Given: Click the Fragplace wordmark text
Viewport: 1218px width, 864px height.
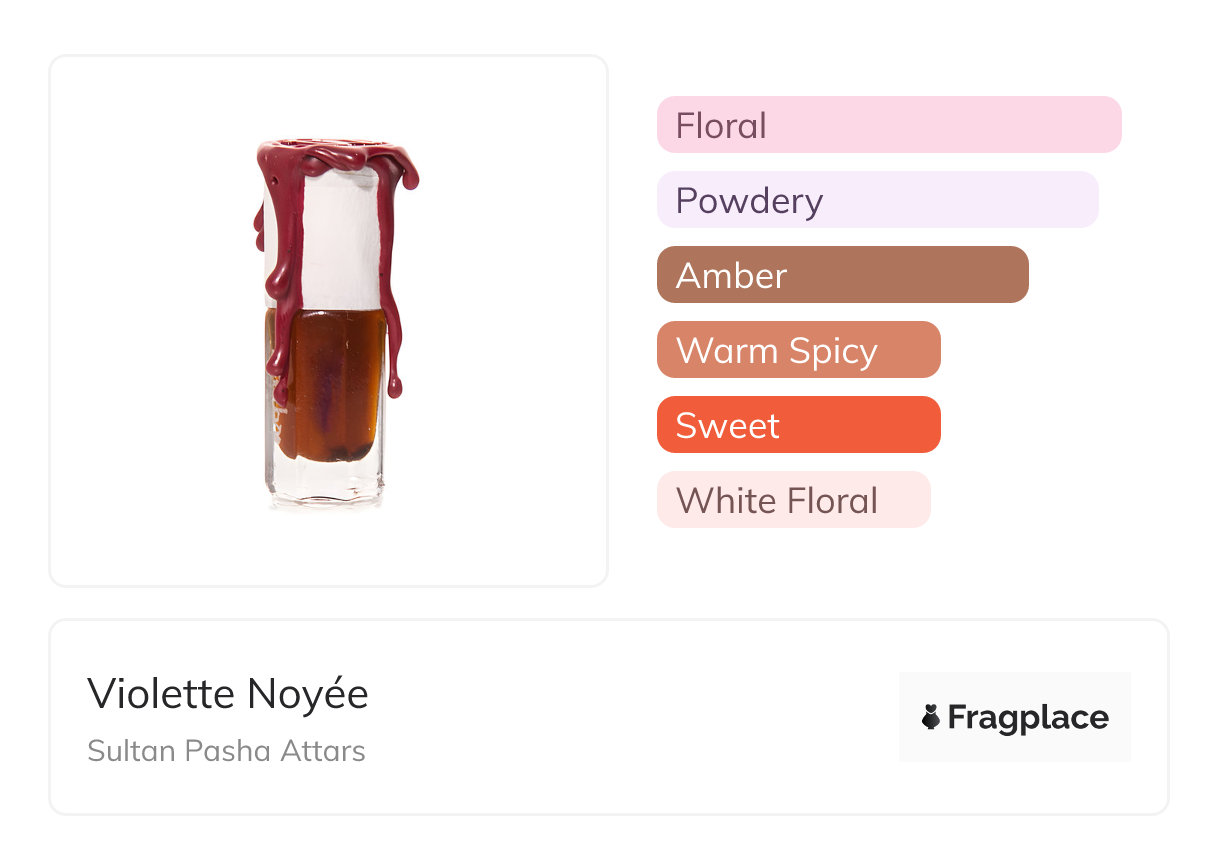Looking at the screenshot, I should click(1028, 717).
